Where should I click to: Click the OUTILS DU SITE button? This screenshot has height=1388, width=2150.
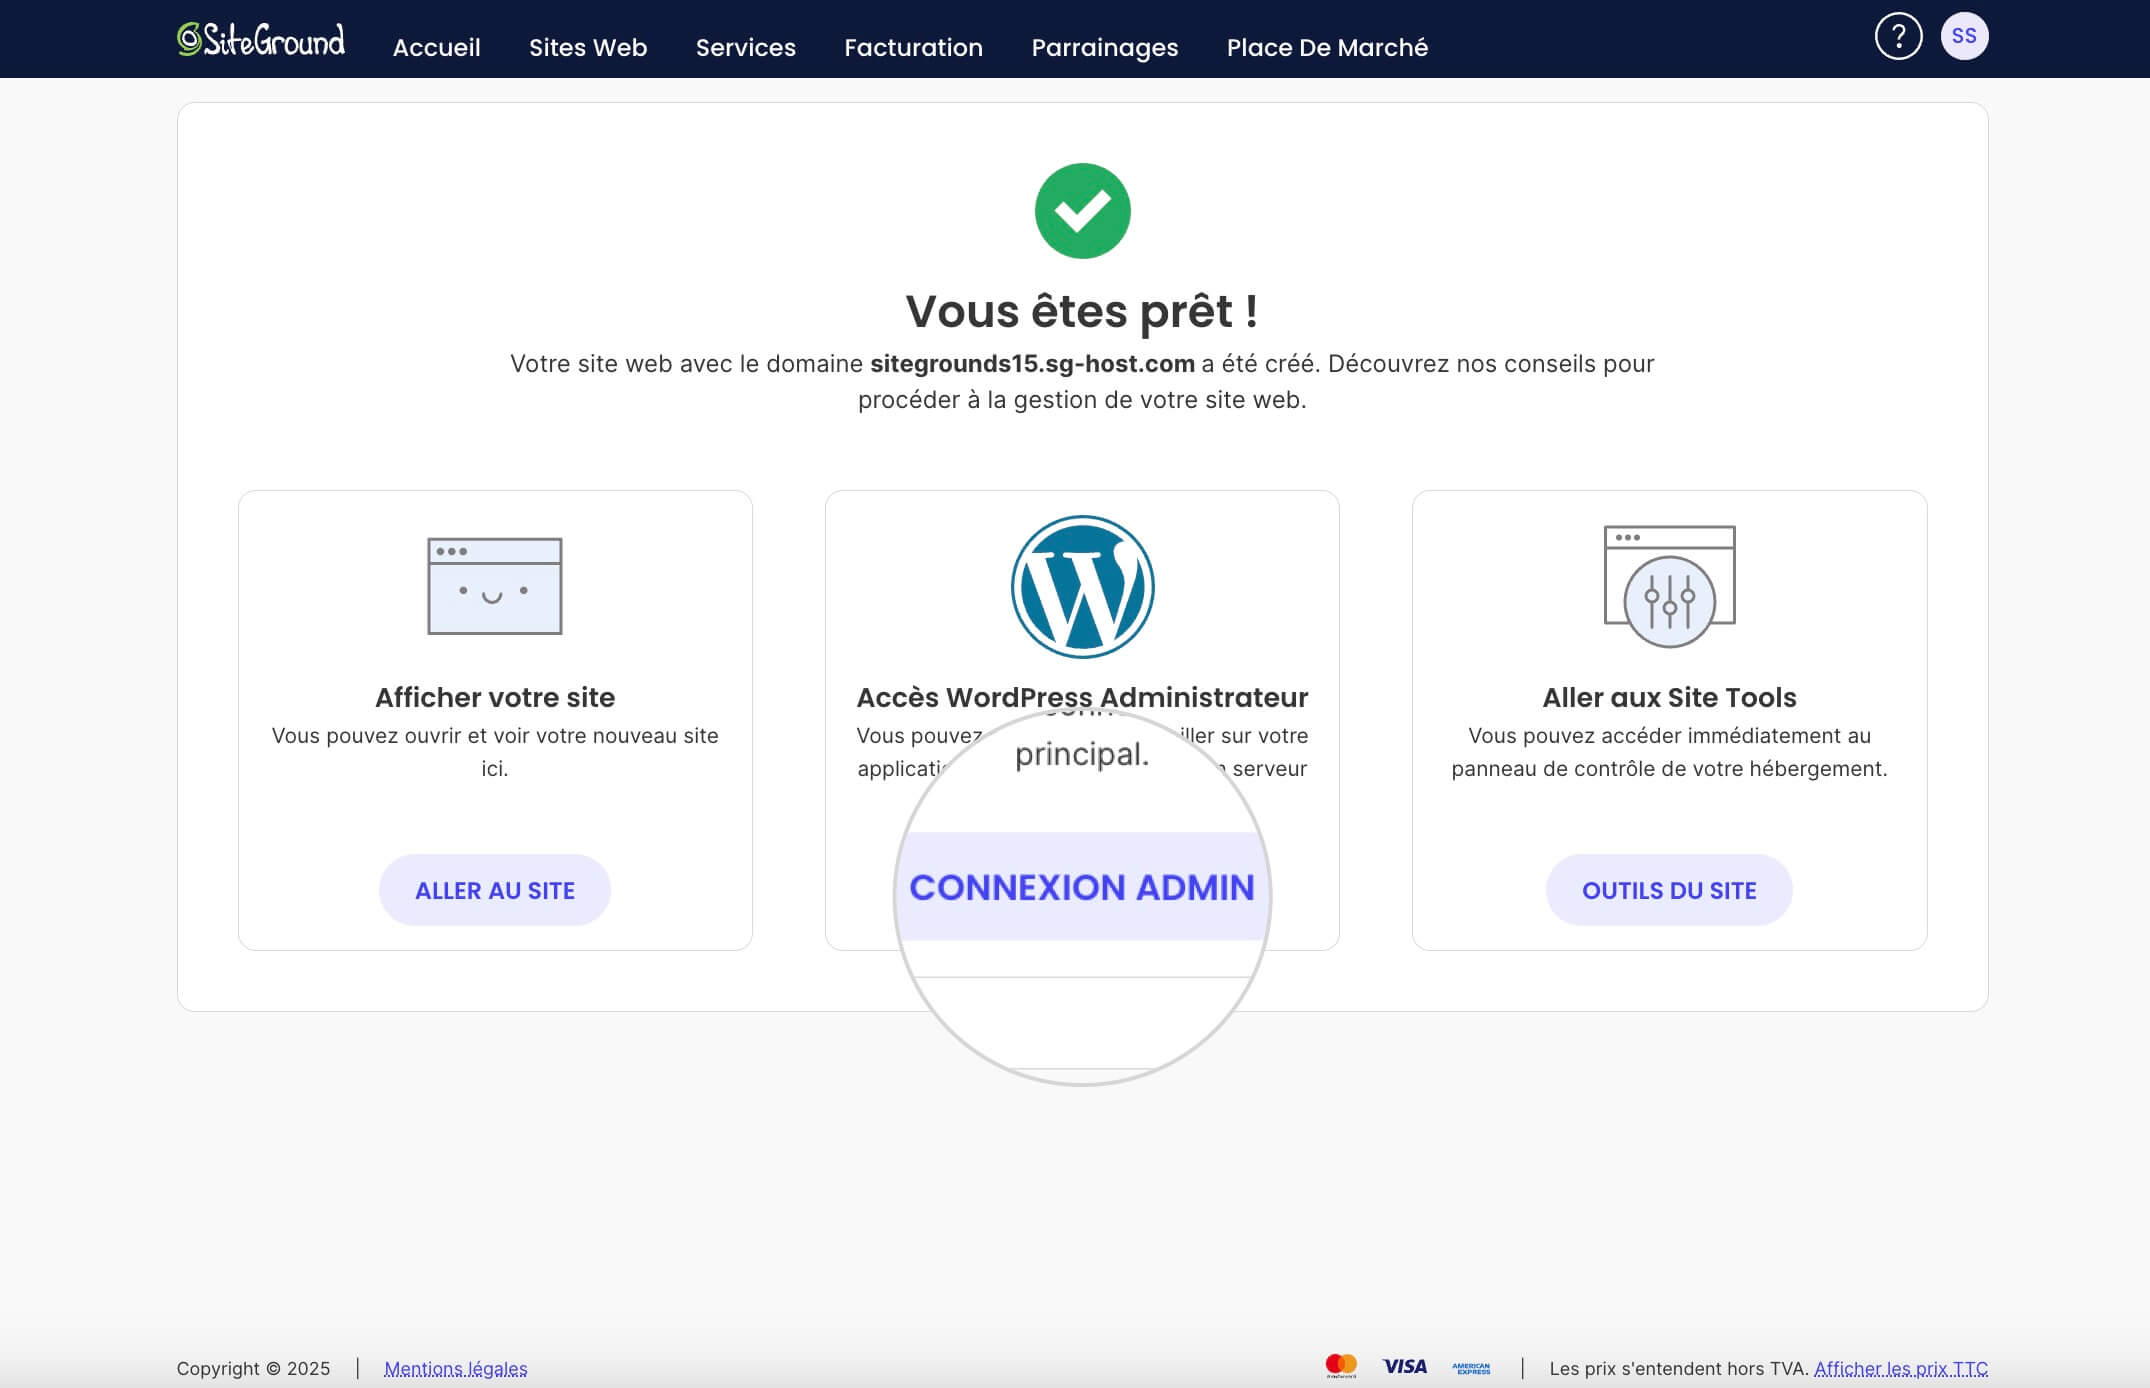(x=1669, y=890)
